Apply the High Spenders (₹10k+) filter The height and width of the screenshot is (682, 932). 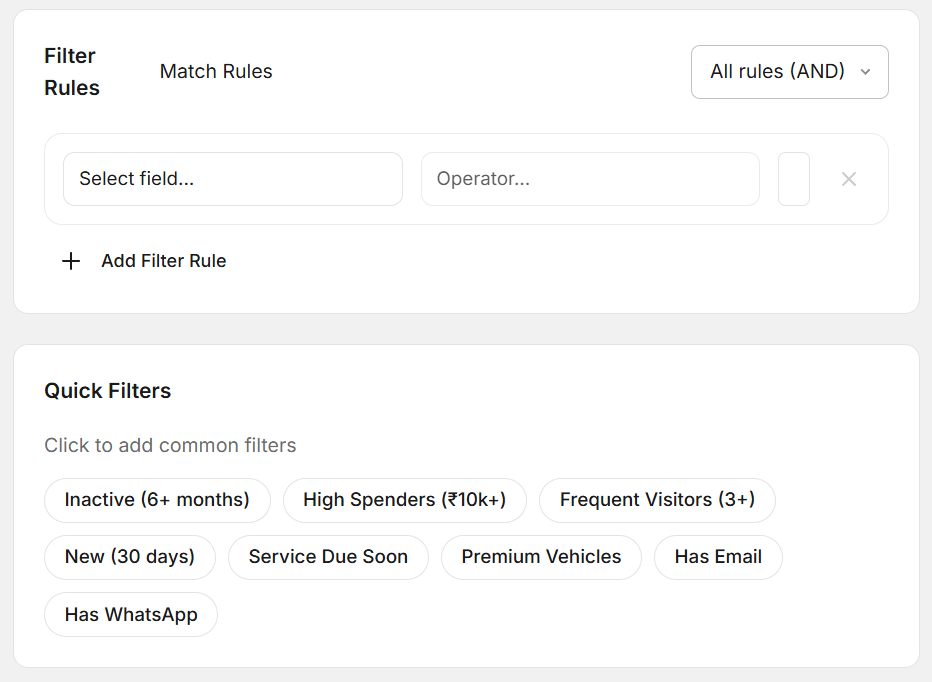tap(404, 500)
